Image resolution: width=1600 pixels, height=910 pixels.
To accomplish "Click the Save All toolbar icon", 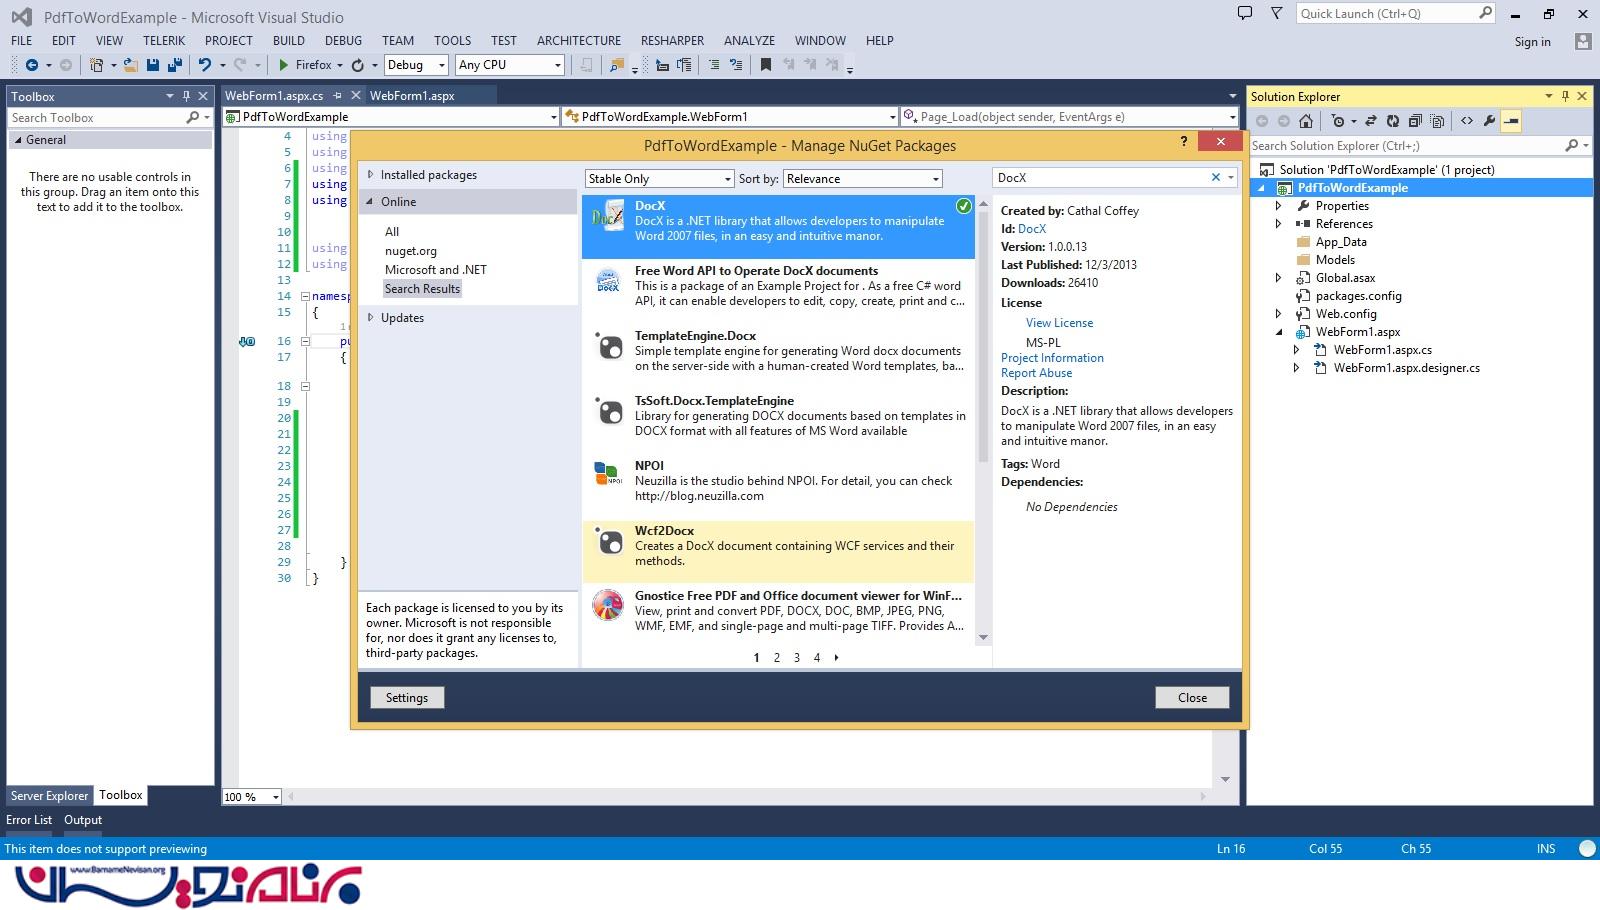I will 175,65.
